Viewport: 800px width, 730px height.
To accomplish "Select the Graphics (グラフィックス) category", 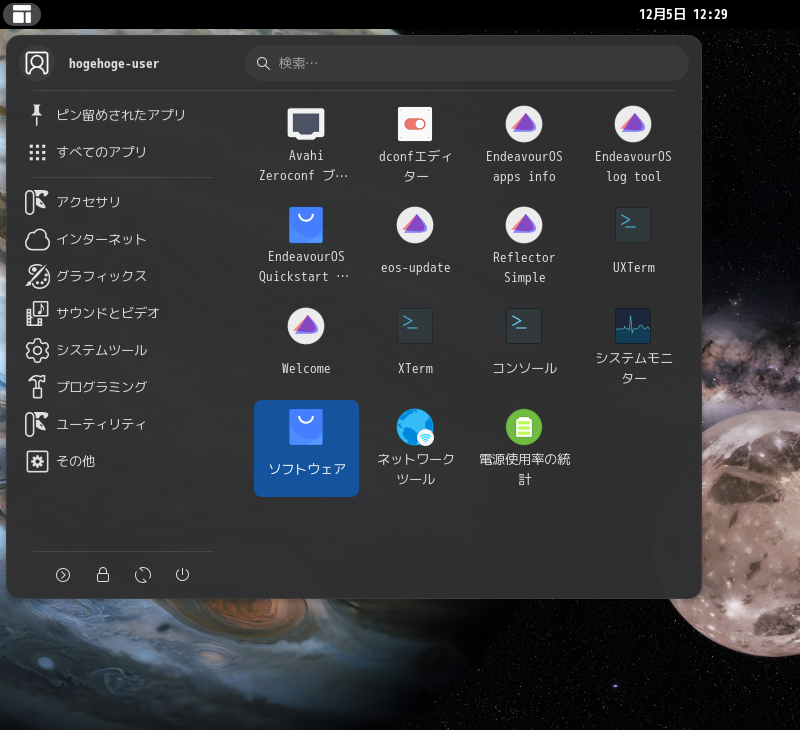I will (x=100, y=276).
